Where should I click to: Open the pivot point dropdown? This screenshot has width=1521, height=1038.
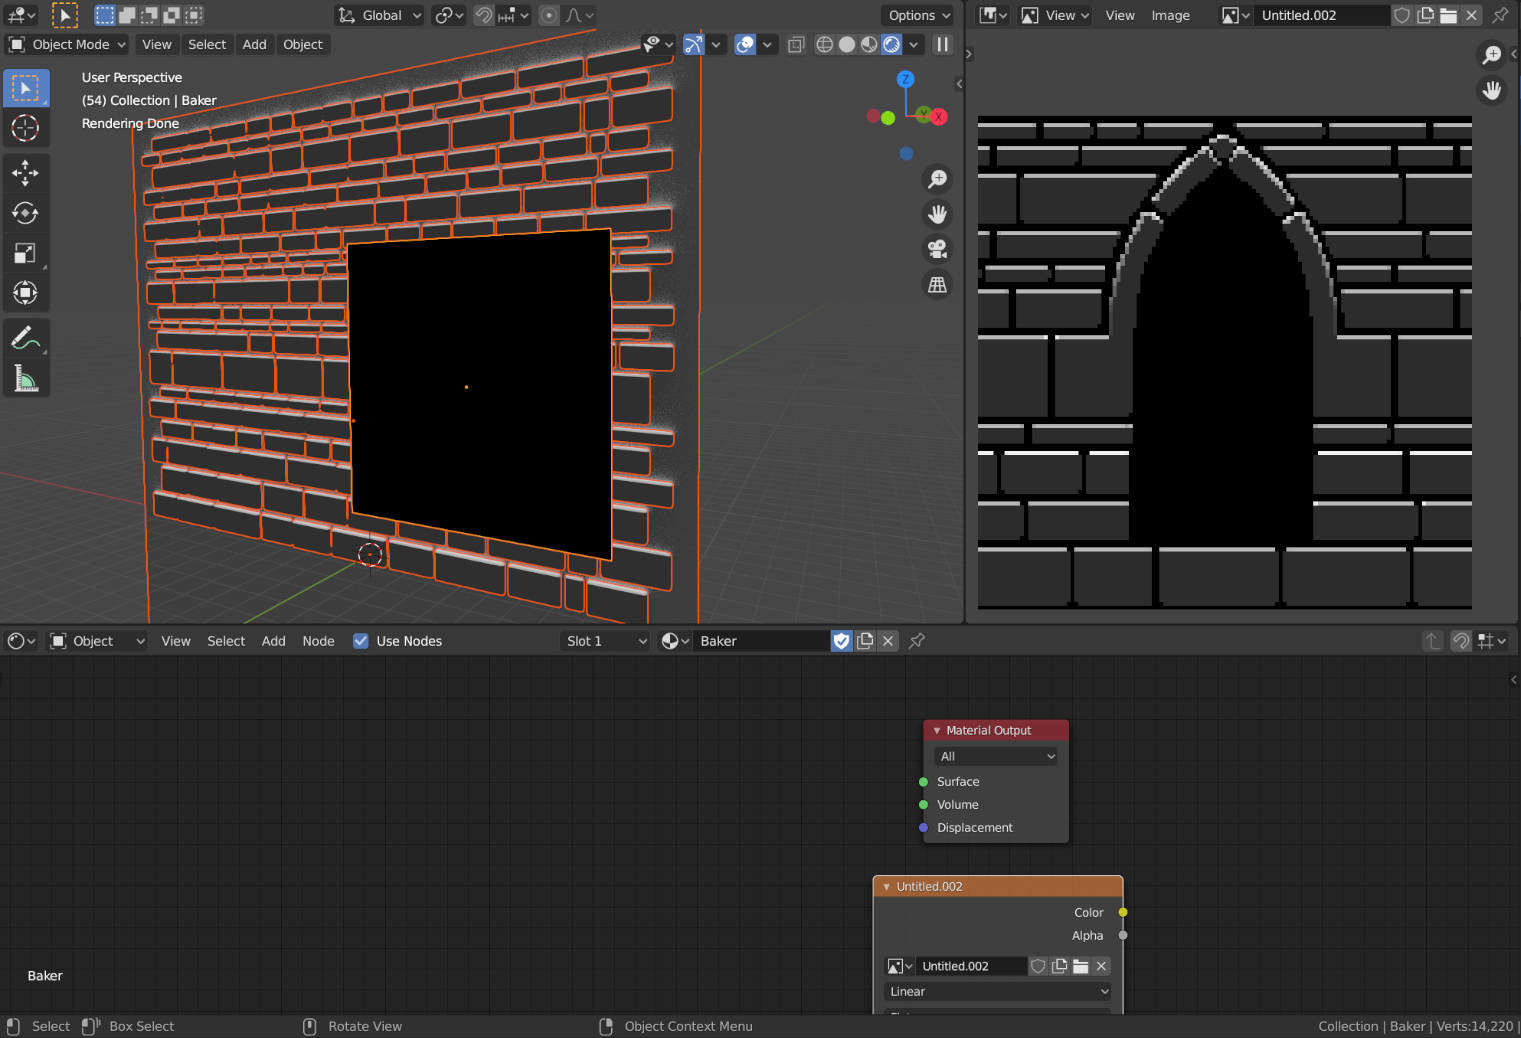click(449, 15)
